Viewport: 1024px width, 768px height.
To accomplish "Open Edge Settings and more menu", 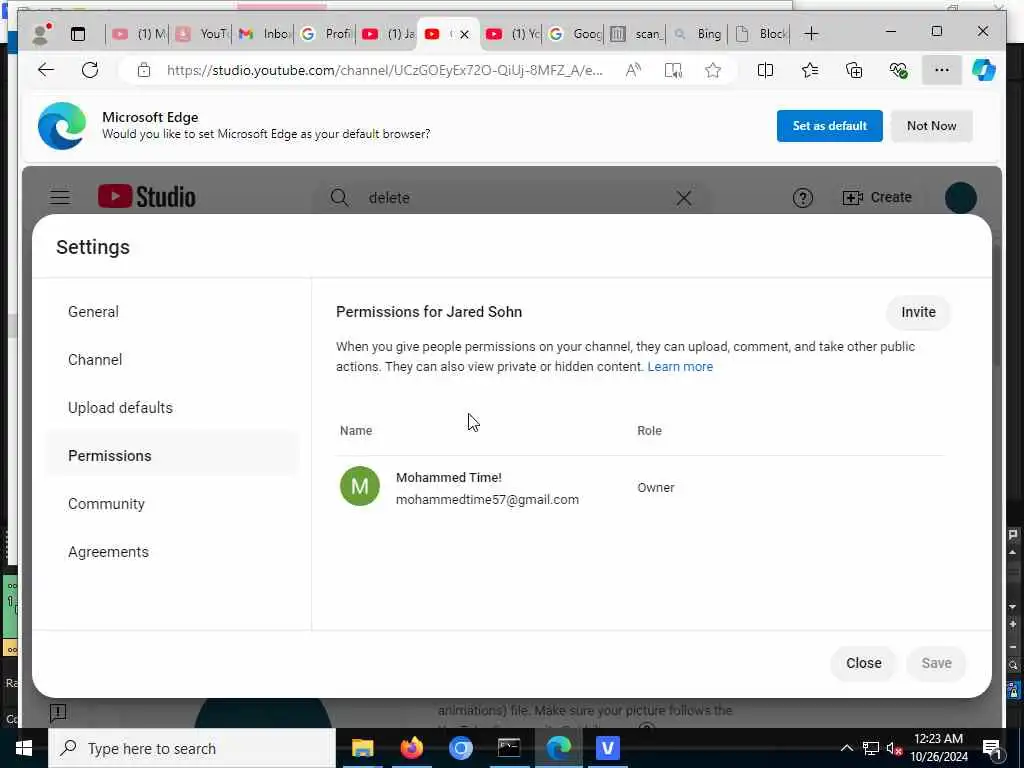I will pos(941,71).
